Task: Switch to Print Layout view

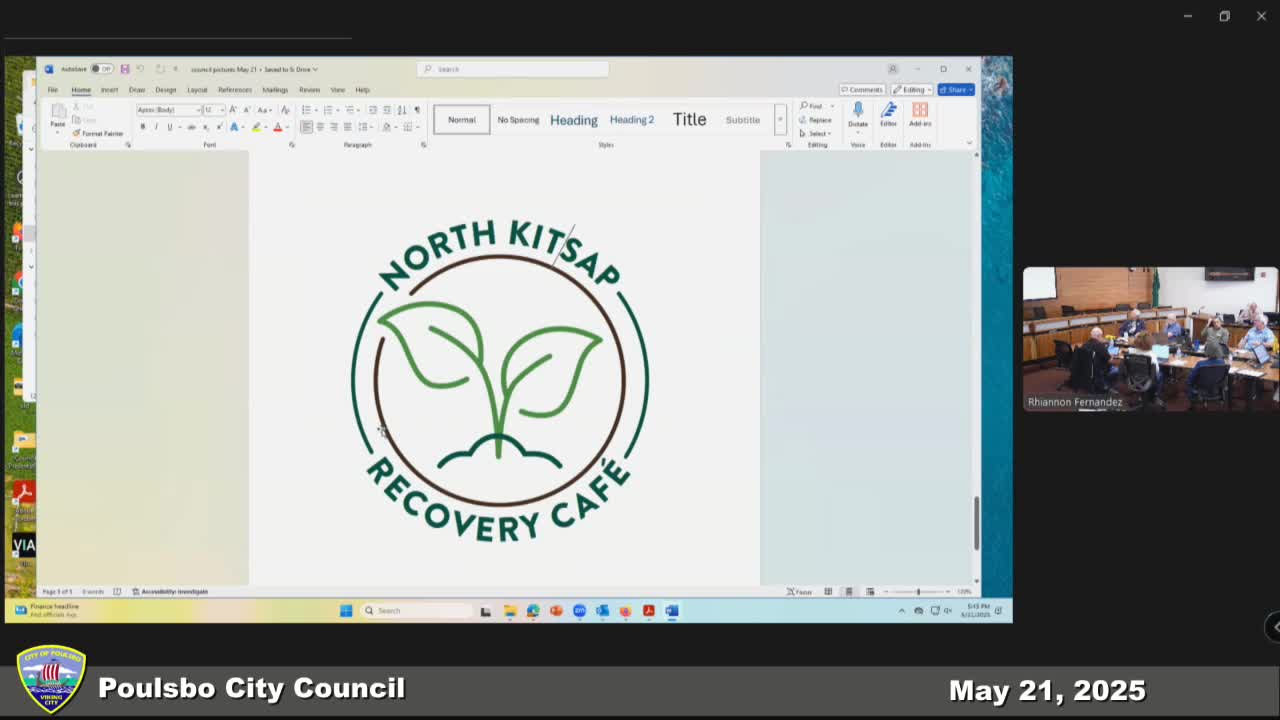Action: tap(849, 592)
